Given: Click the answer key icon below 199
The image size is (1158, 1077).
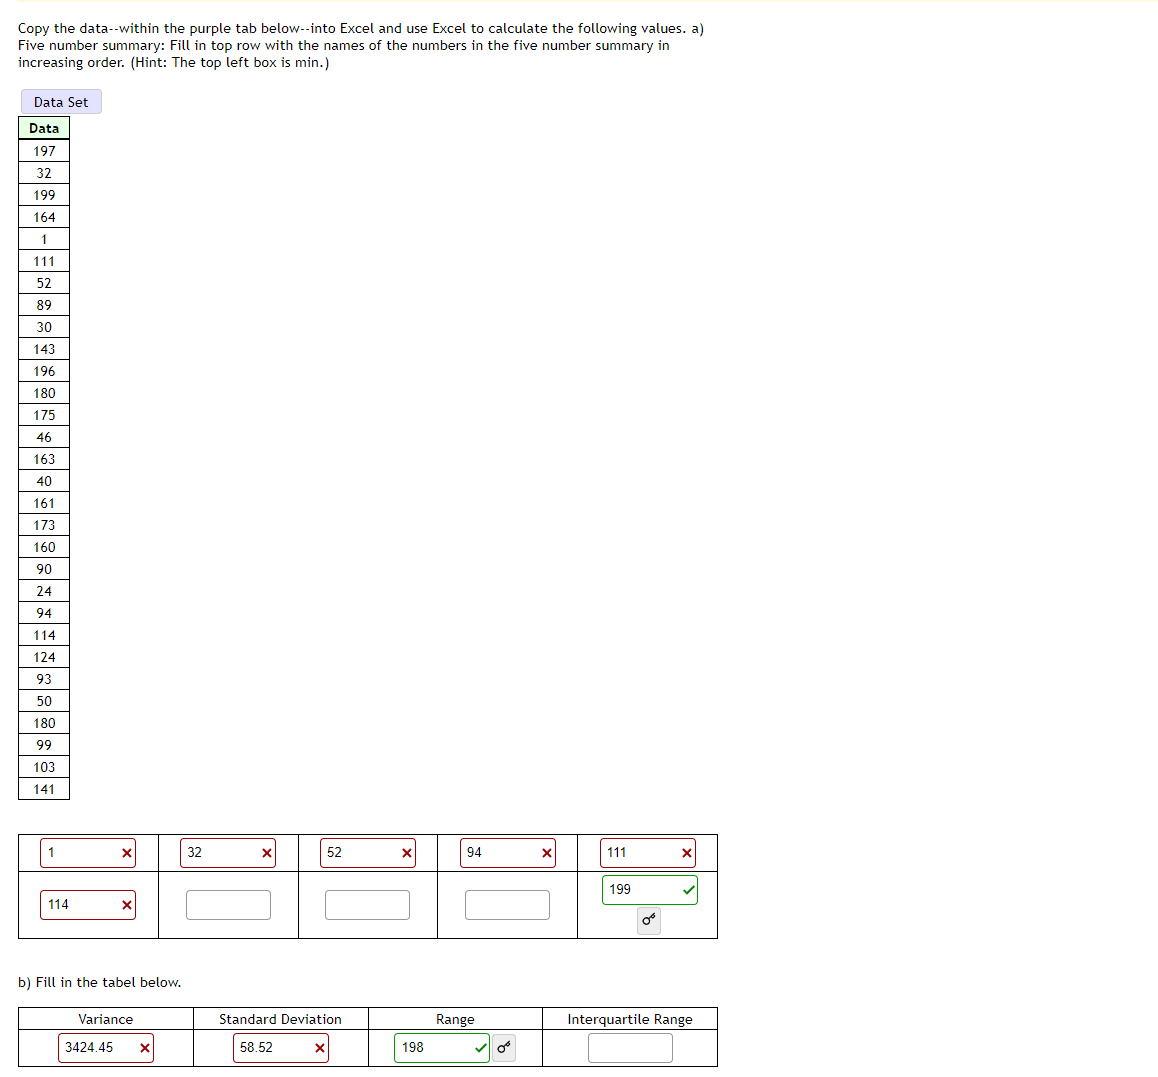Looking at the screenshot, I should click(x=648, y=921).
